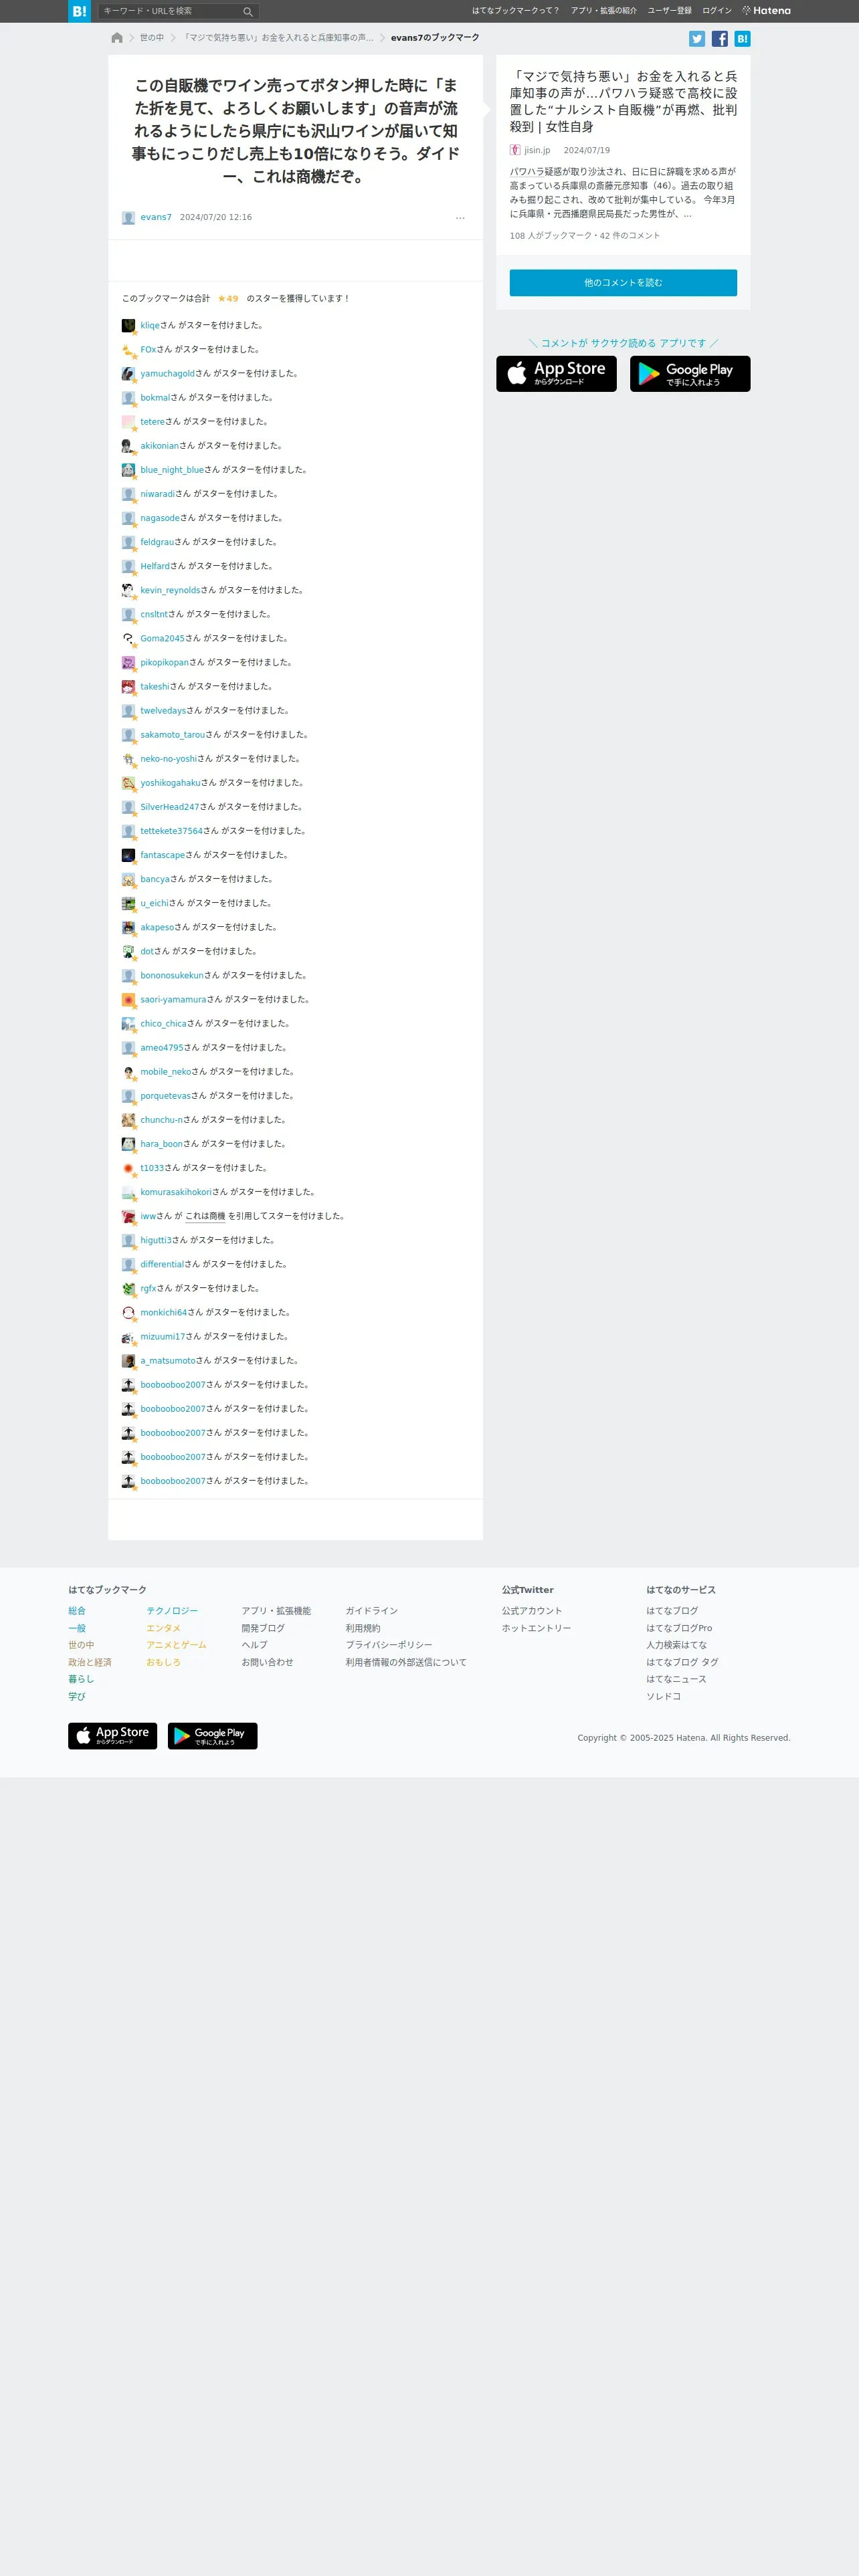The height and width of the screenshot is (2576, 859).
Task: Add bookmark with blue B! icon
Action: (x=742, y=39)
